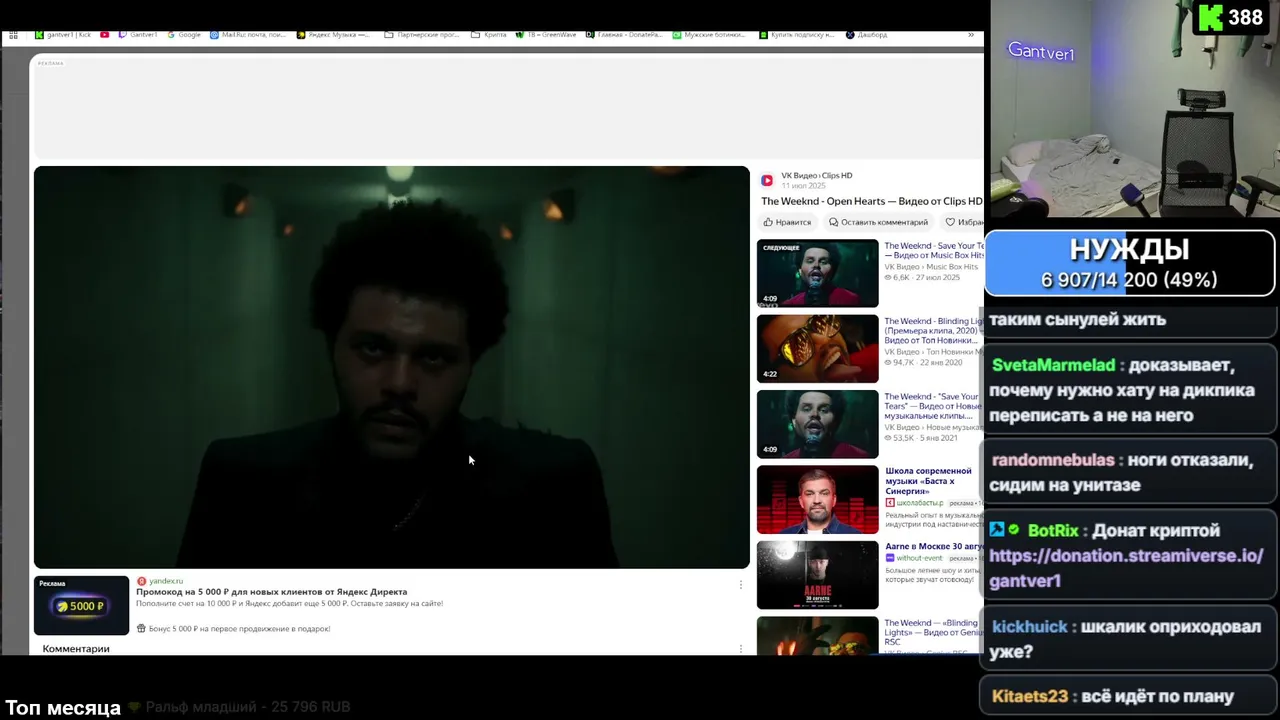Open the Google bookmark
1280x720 pixels.
pos(184,35)
